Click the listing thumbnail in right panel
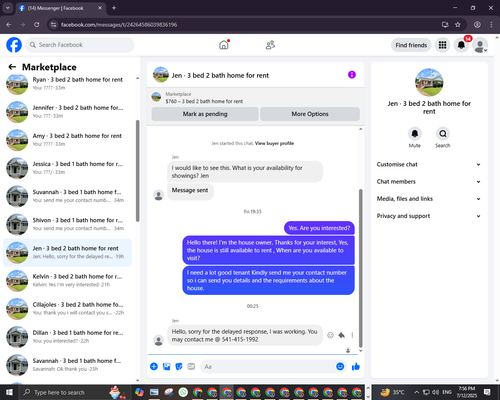500x400 pixels. (429, 82)
